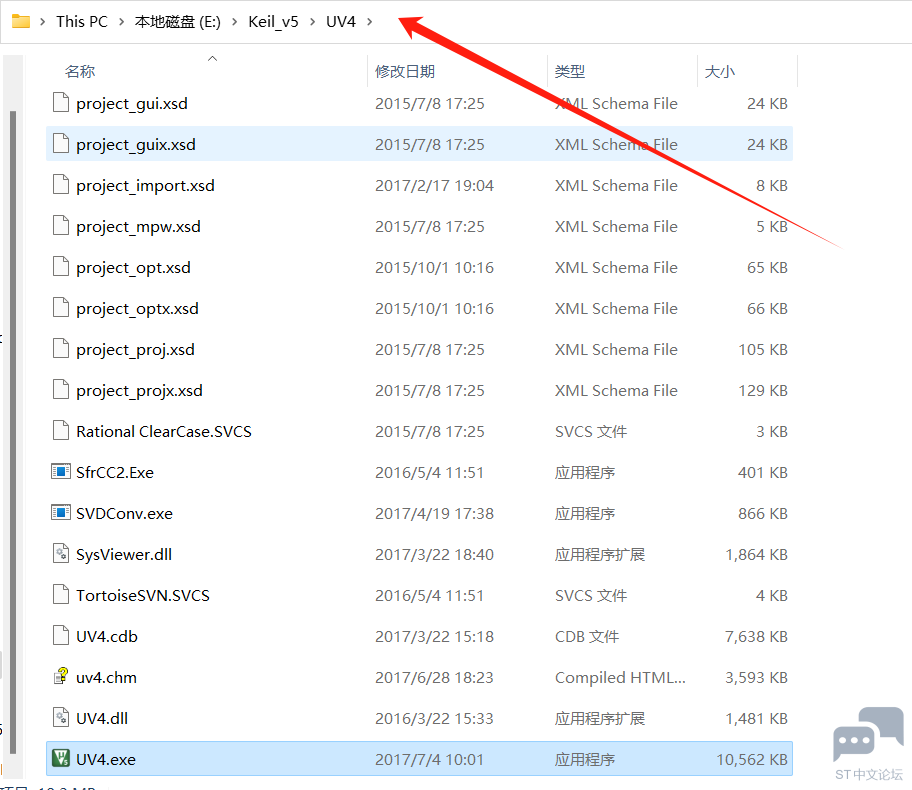Select file name UV4.exe

[106, 760]
